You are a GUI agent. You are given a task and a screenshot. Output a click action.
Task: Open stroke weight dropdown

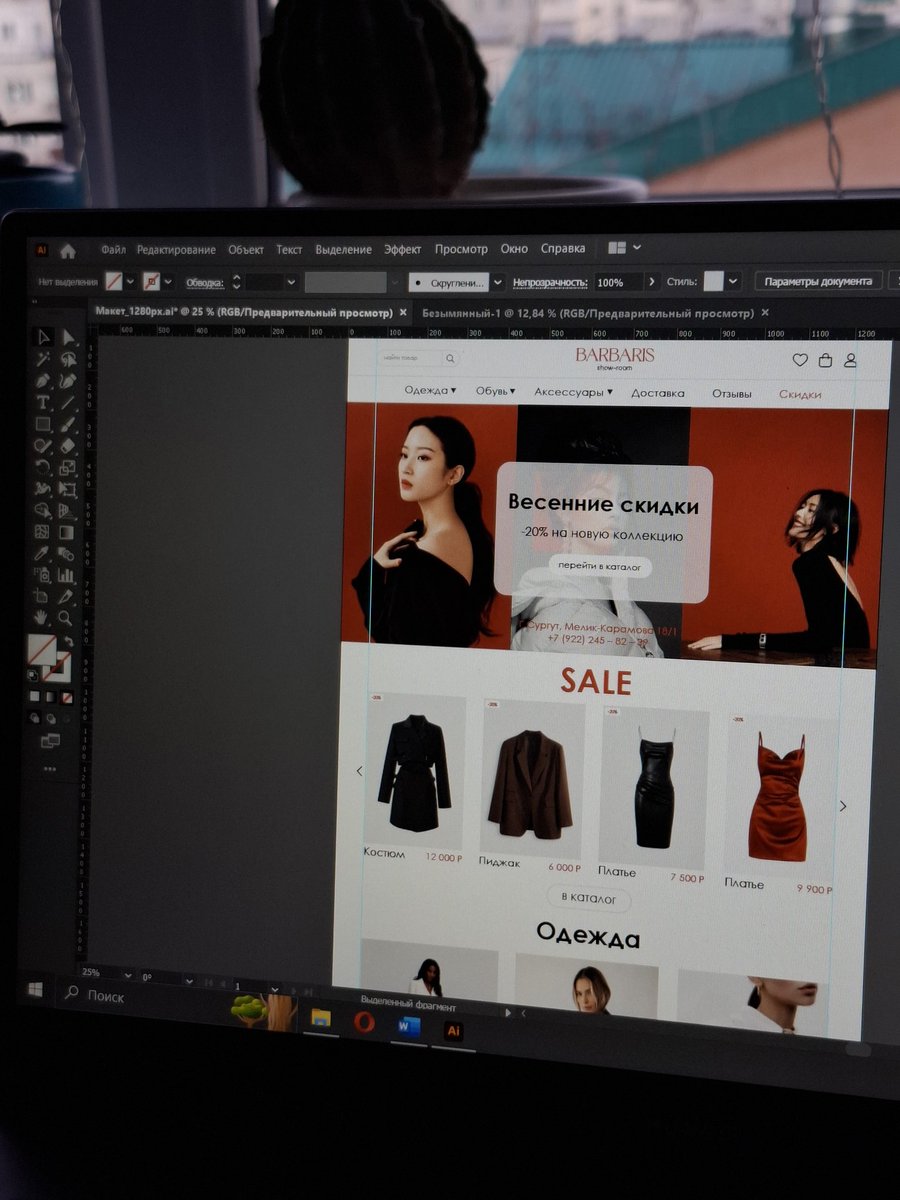(x=291, y=282)
